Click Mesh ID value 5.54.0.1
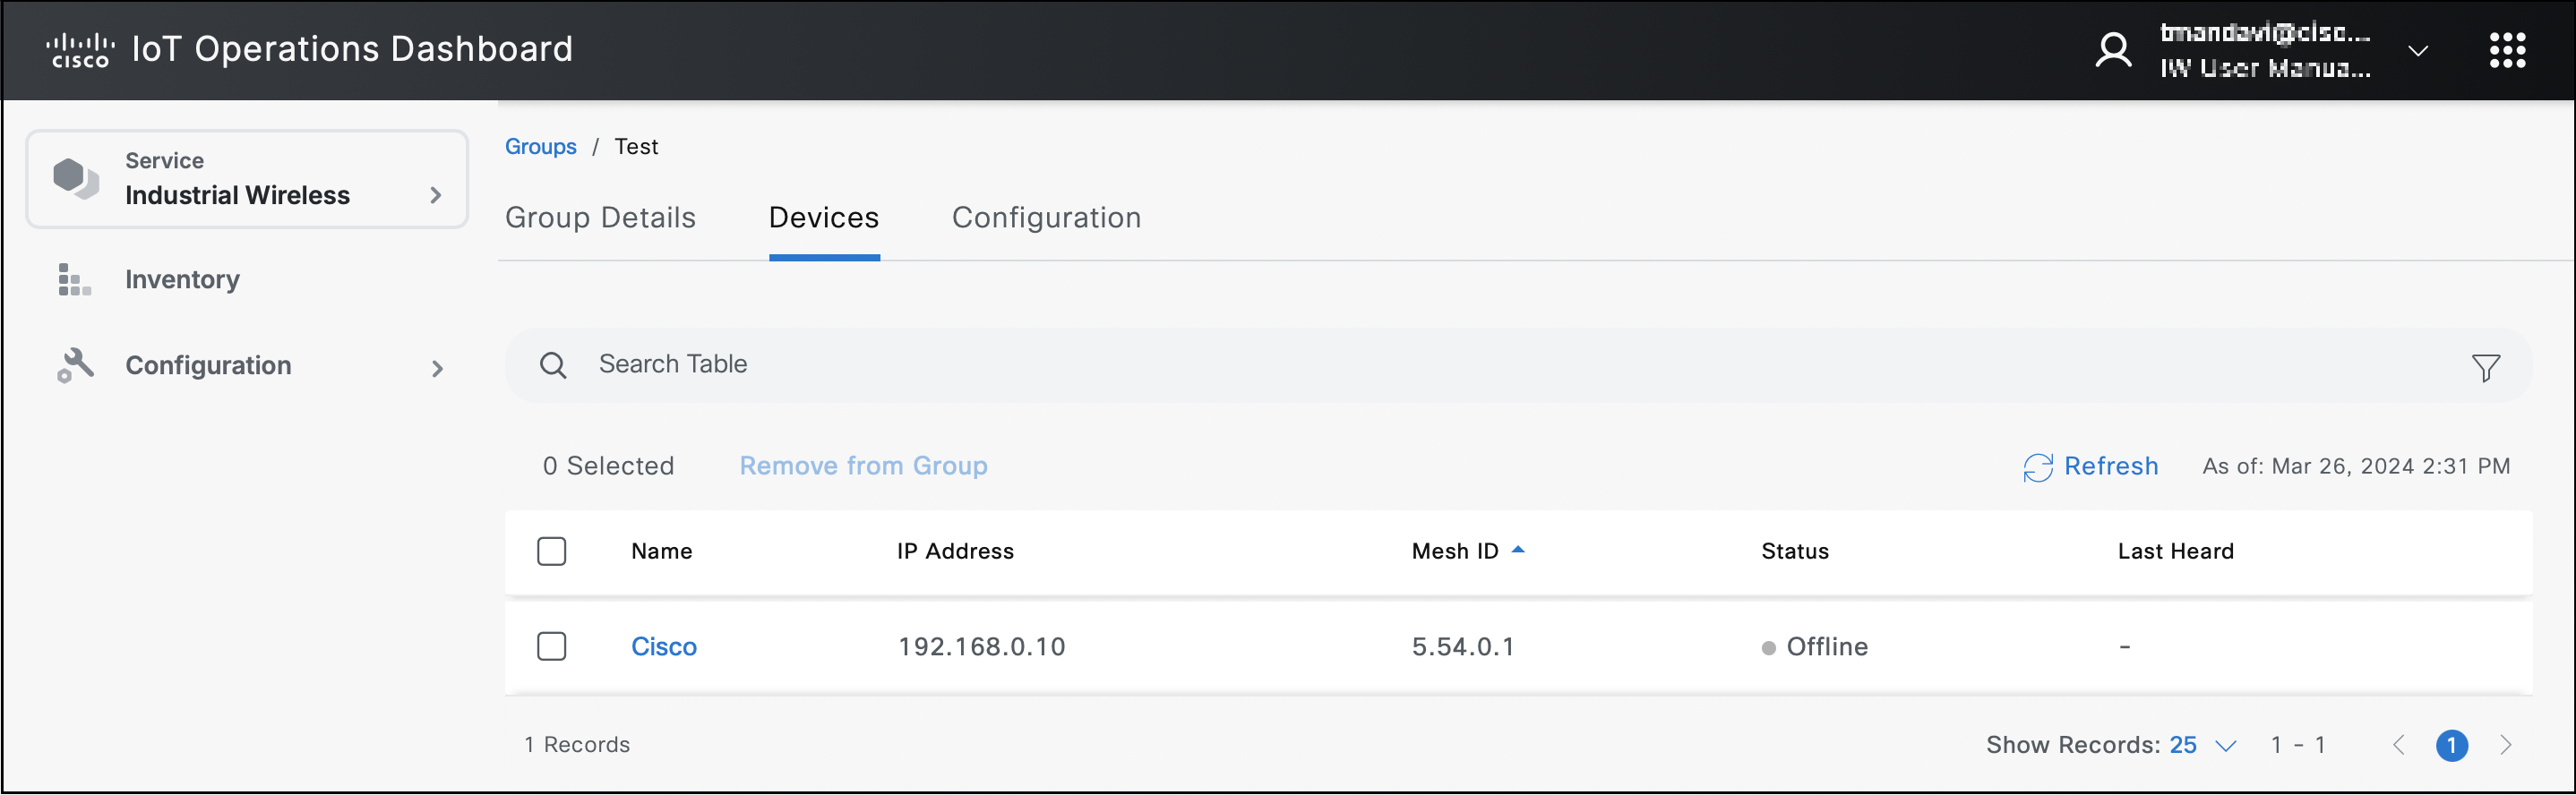This screenshot has height=795, width=2576. [1463, 647]
